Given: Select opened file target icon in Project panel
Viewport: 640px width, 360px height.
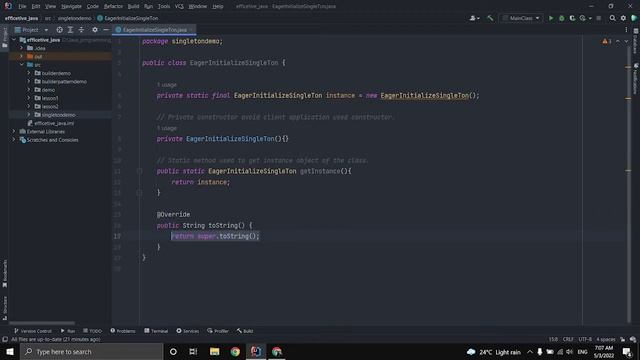Looking at the screenshot, I should point(60,30).
